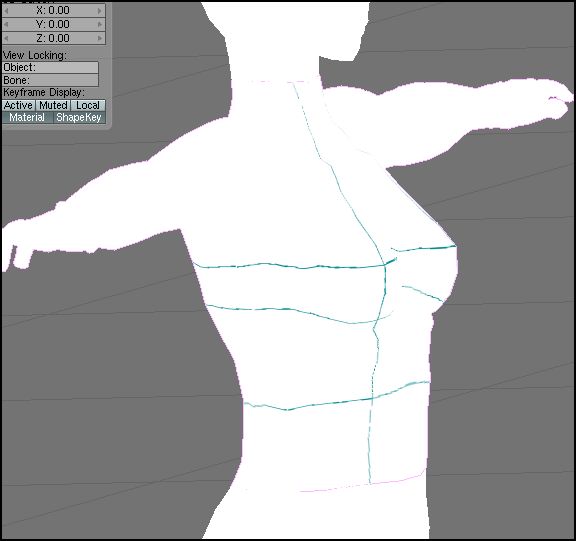Disable ShapeKey keyframe display
This screenshot has height=541, width=576.
pos(79,118)
